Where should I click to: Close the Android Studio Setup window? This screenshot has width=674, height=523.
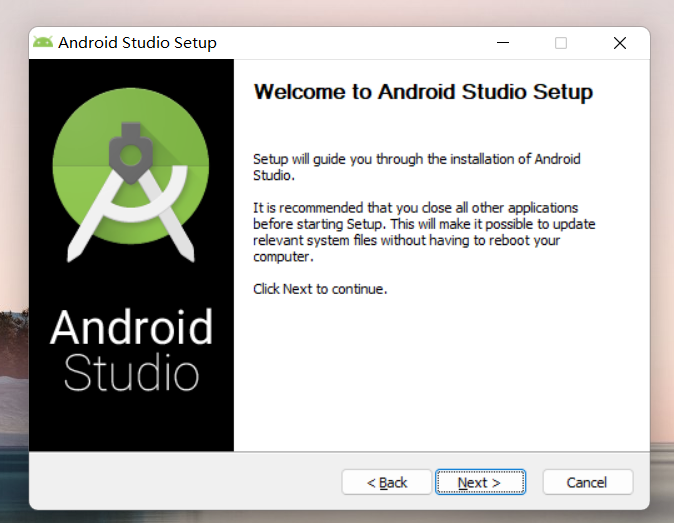620,43
